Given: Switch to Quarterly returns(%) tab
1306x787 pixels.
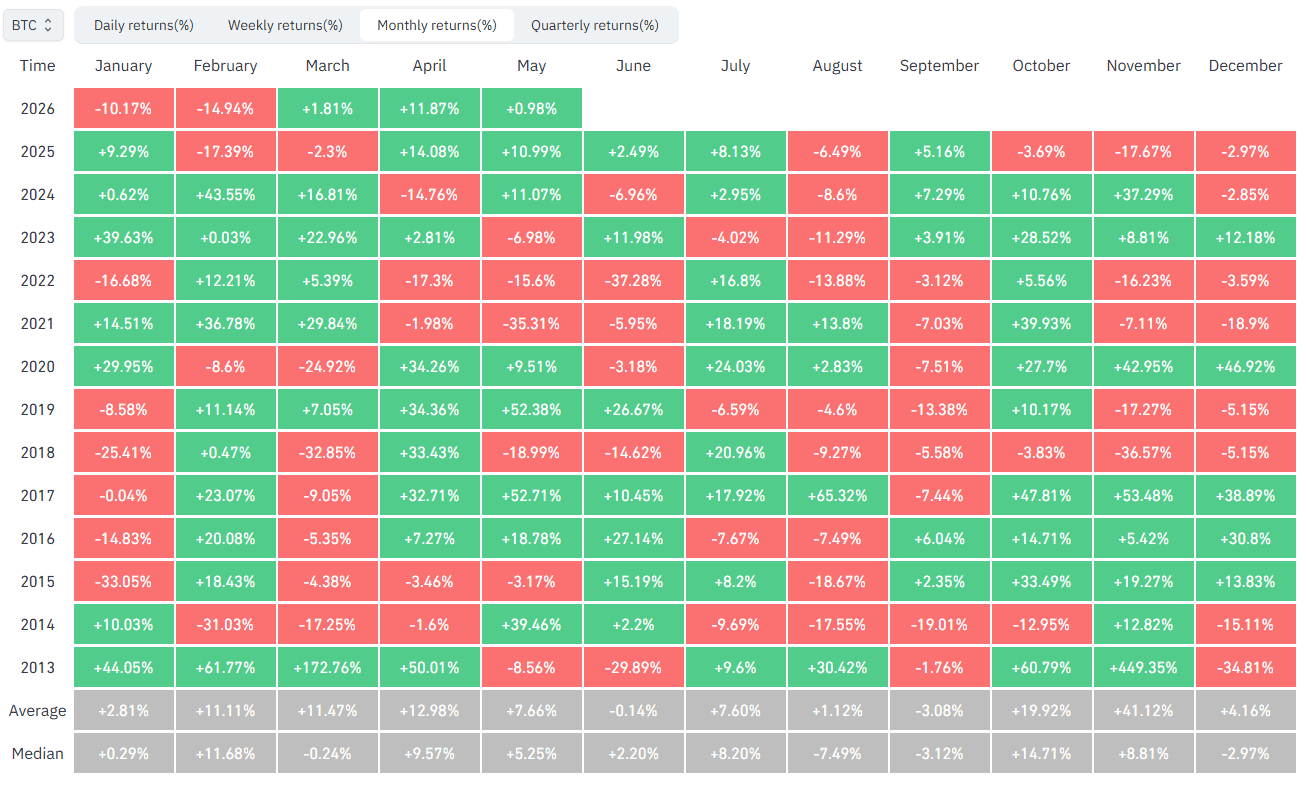Looking at the screenshot, I should click(x=595, y=25).
